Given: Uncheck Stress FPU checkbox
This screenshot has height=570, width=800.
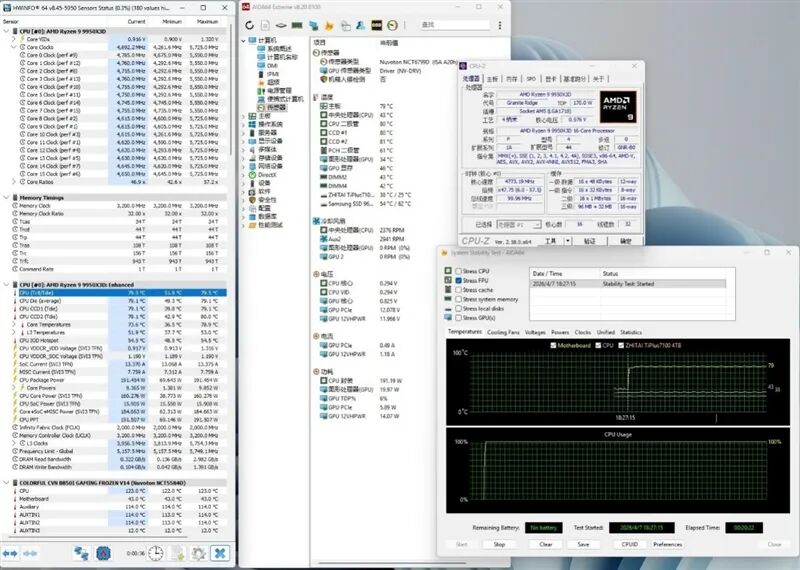Looking at the screenshot, I should coord(458,281).
